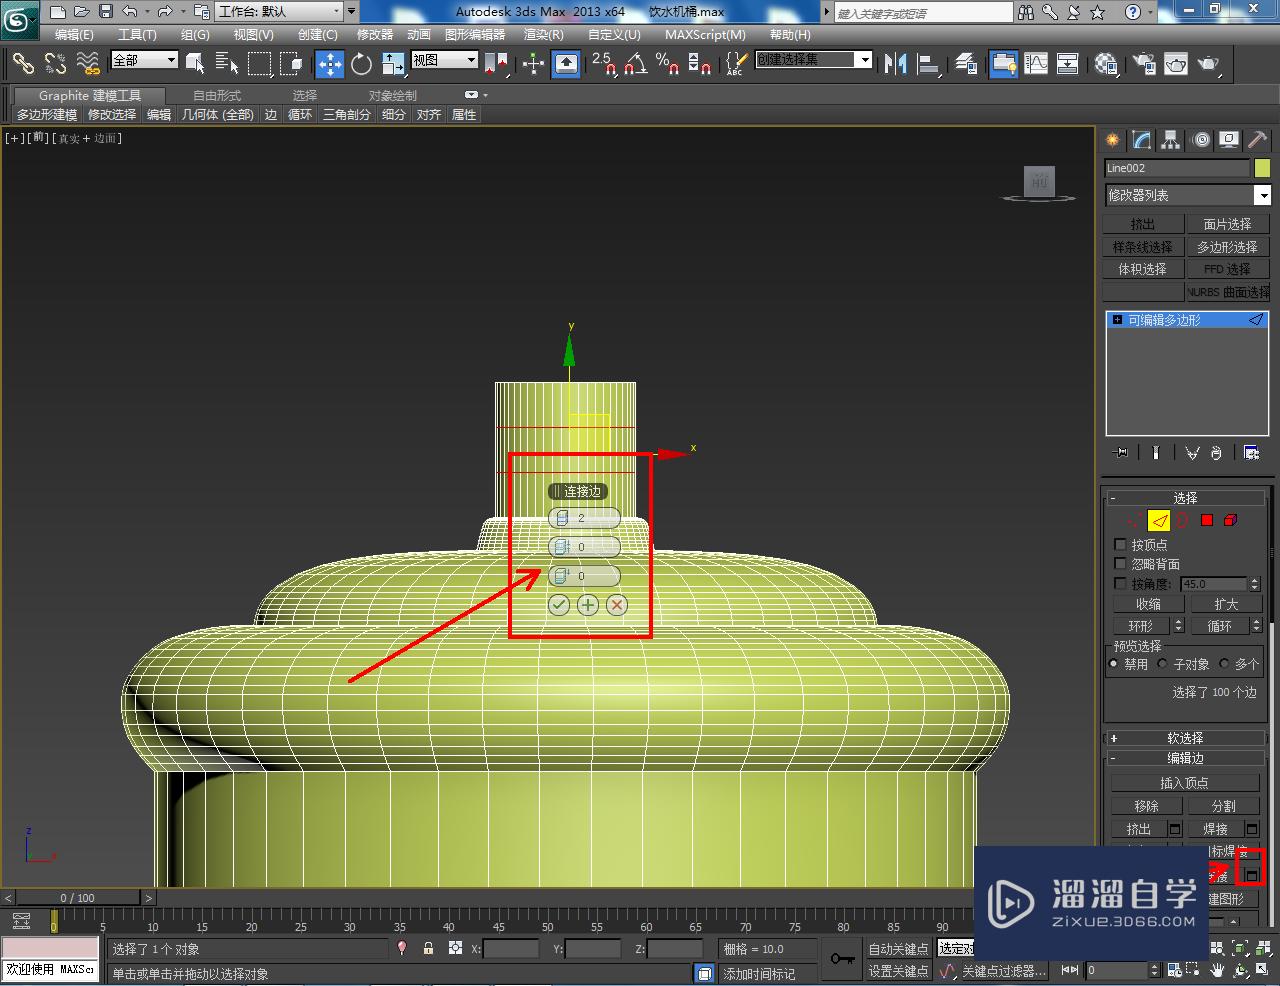Collapse the 选择 rollout
This screenshot has height=986, width=1280.
tap(1186, 498)
